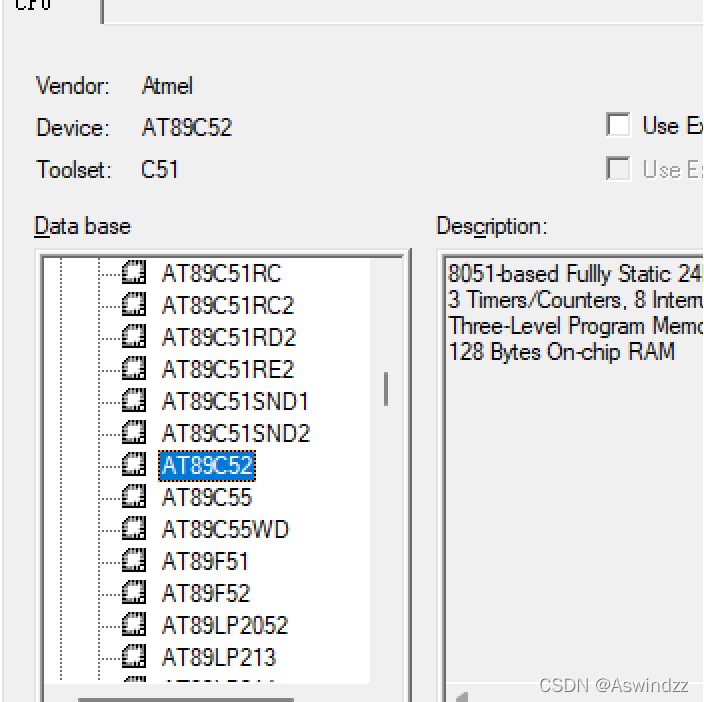The height and width of the screenshot is (702, 704).
Task: Click the chip icon beside AT89C51RC2
Action: [134, 304]
